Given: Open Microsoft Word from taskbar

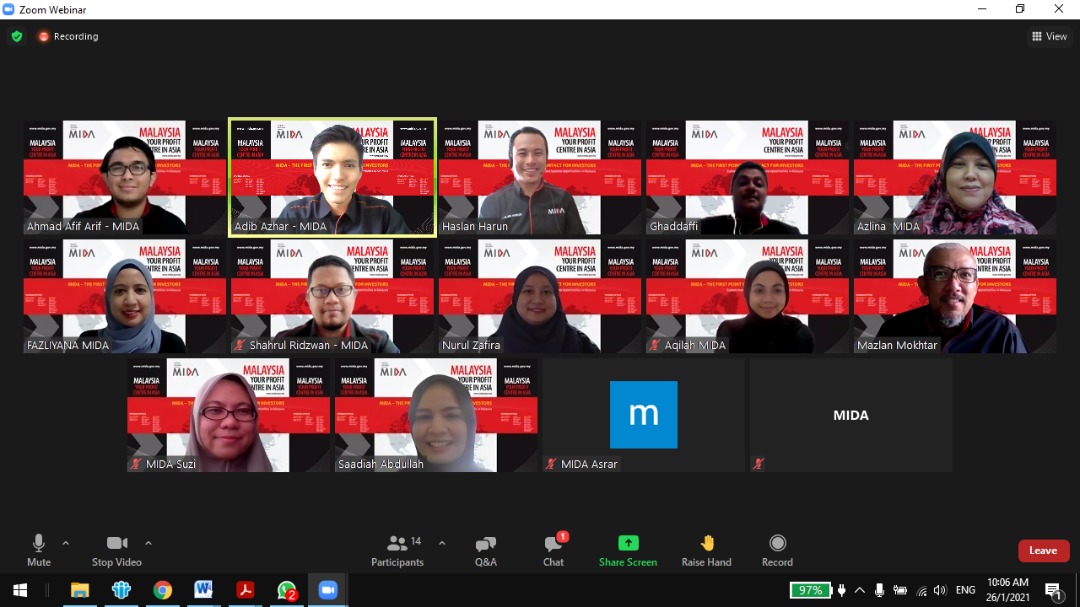Looking at the screenshot, I should coord(203,590).
